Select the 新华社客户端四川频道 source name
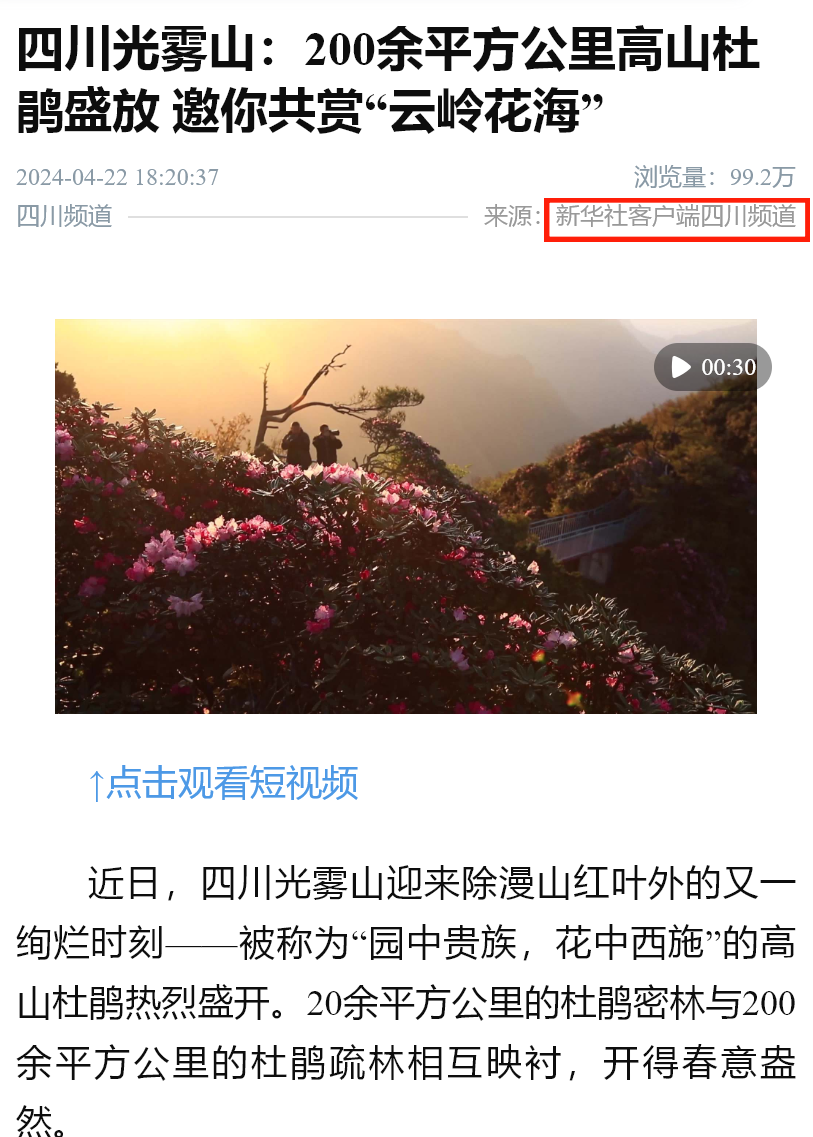Image resolution: width=813 pixels, height=1137 pixels. click(x=676, y=216)
